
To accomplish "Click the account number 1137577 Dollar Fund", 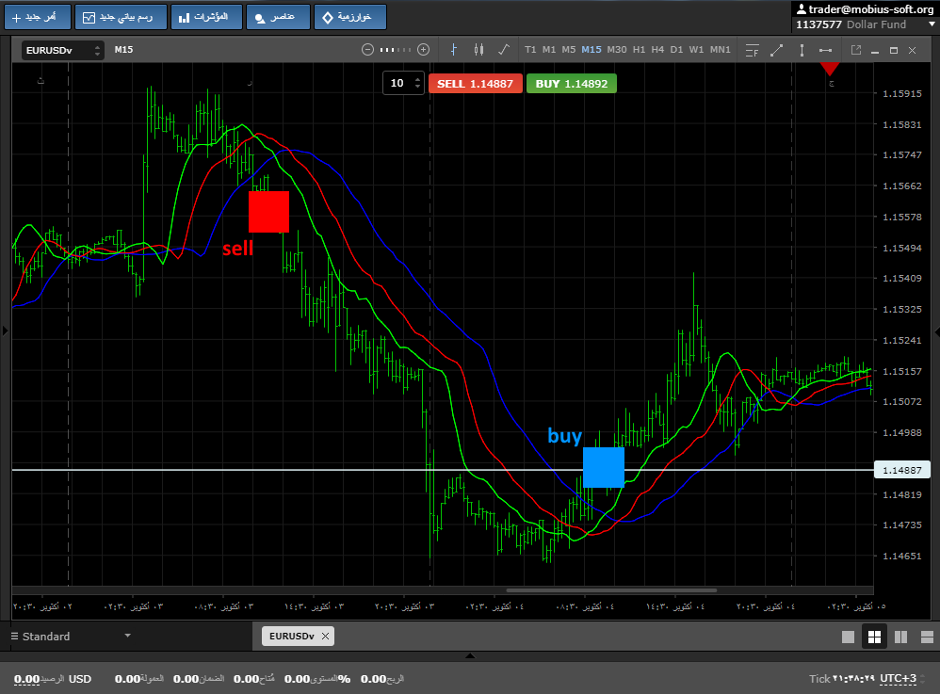I will click(851, 25).
